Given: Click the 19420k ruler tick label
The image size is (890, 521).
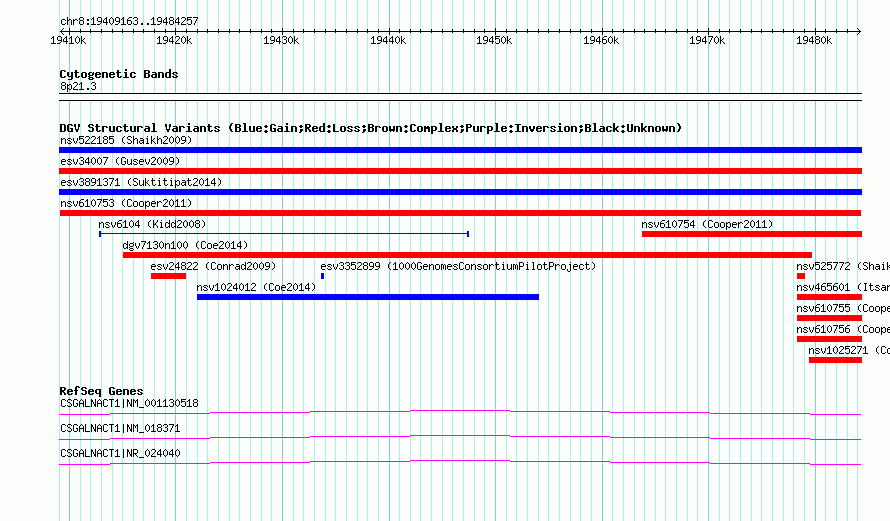Looking at the screenshot, I should click(x=174, y=40).
